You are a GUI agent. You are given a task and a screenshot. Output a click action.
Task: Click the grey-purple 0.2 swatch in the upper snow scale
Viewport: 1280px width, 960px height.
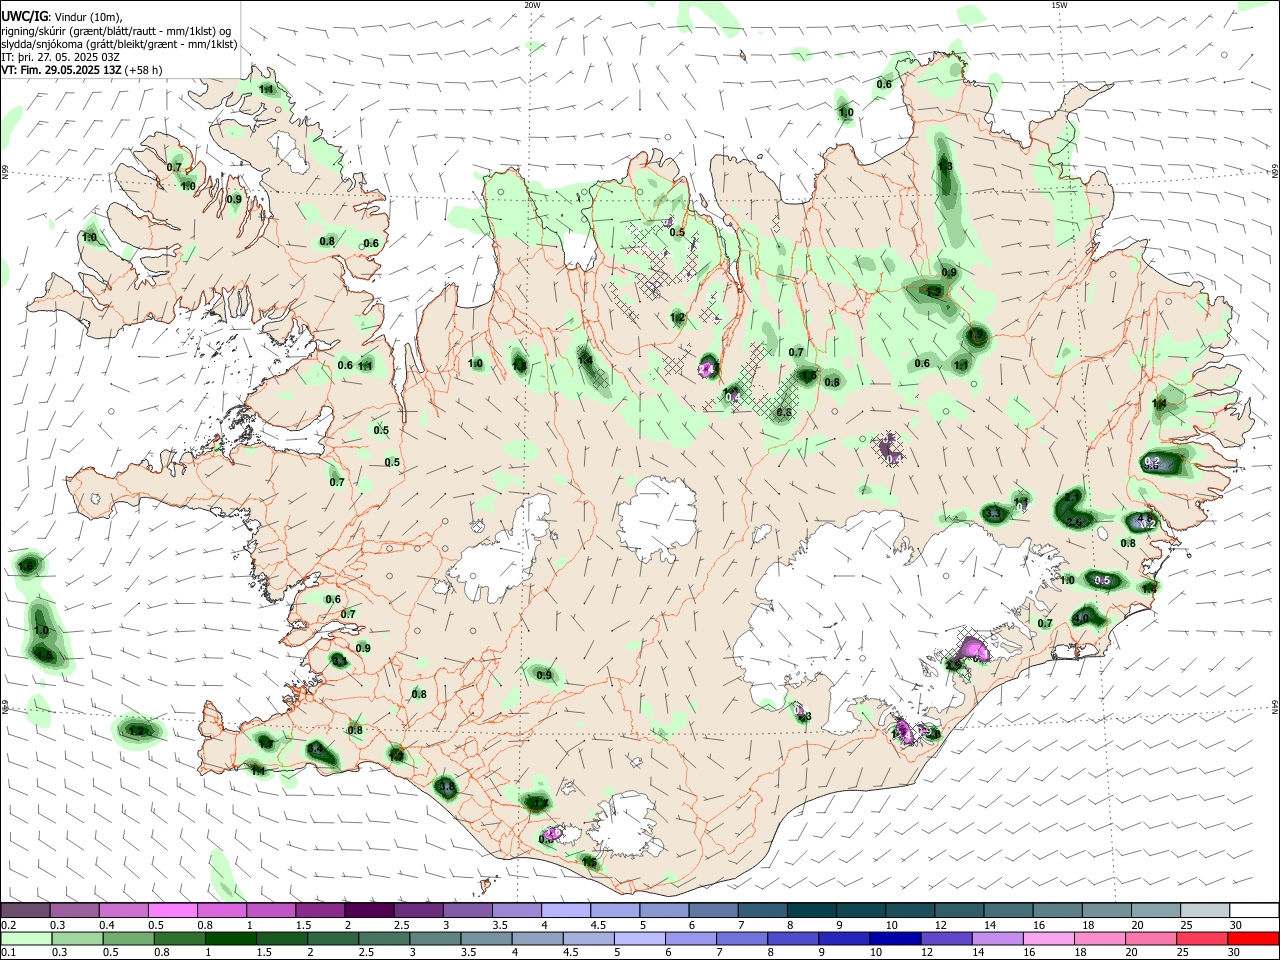pyautogui.click(x=25, y=911)
